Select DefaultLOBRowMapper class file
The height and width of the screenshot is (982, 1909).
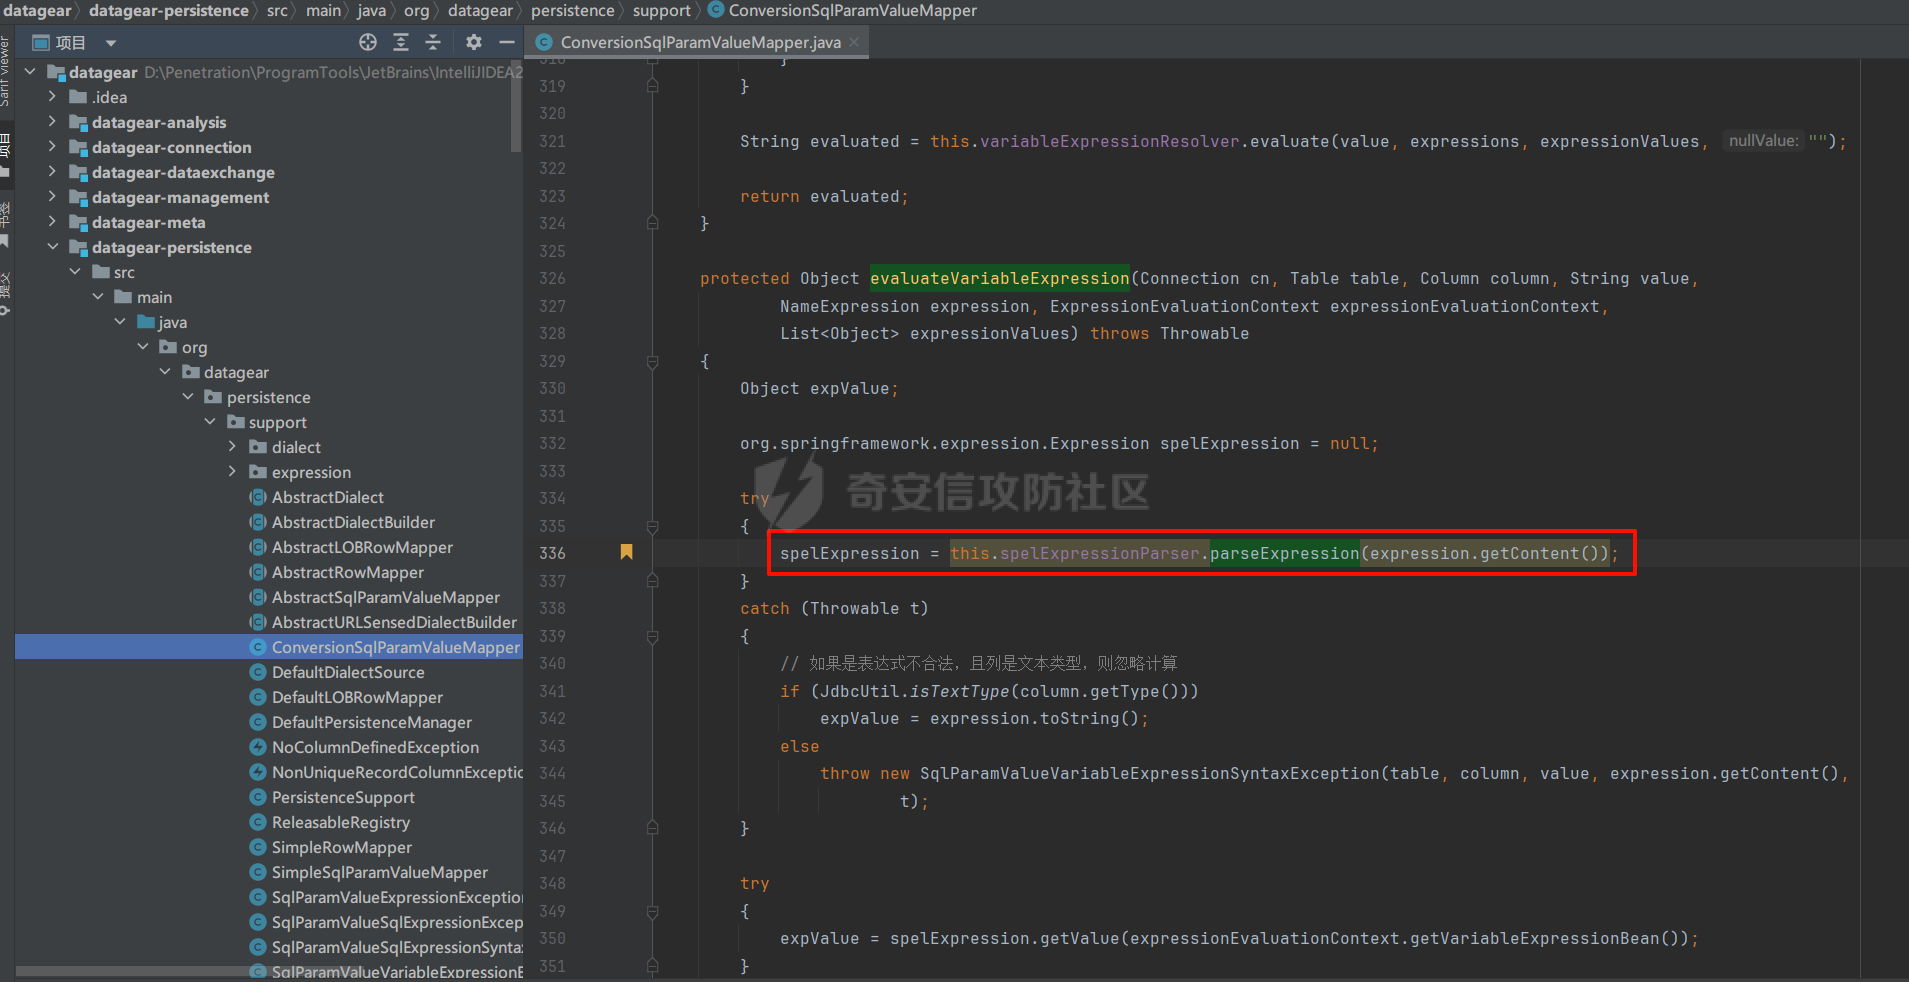click(357, 697)
